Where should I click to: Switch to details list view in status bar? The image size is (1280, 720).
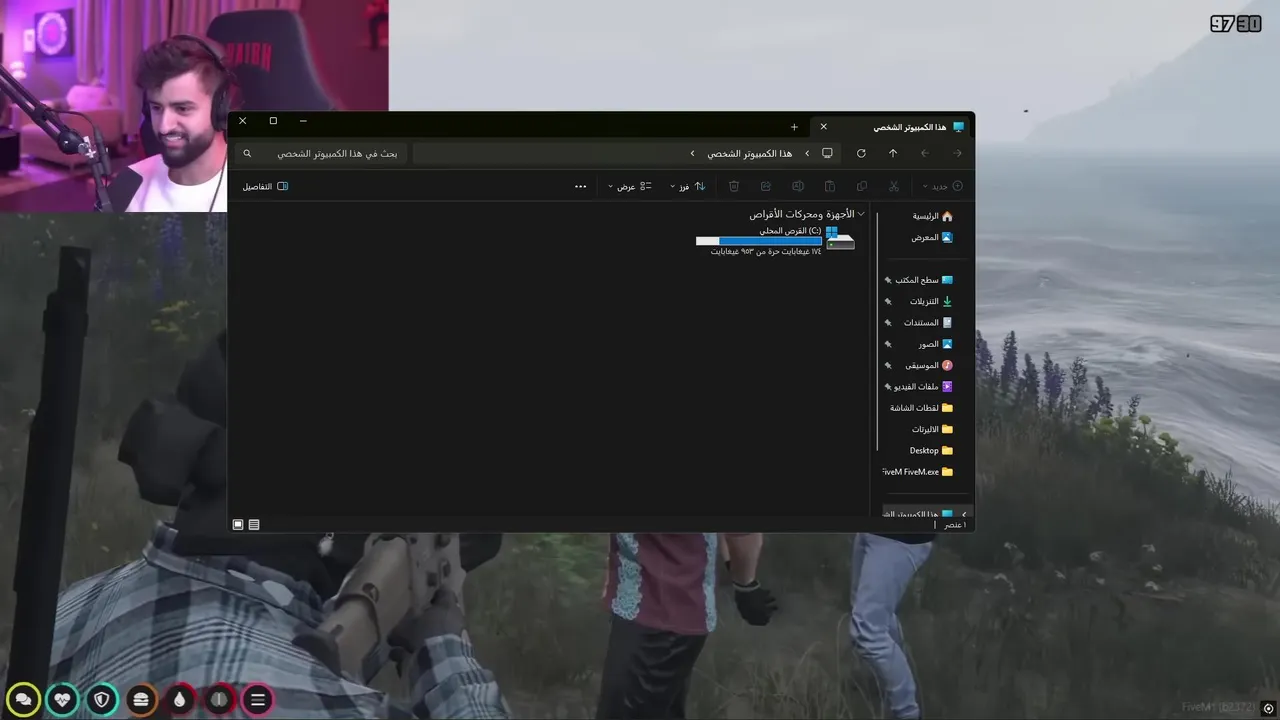[254, 524]
